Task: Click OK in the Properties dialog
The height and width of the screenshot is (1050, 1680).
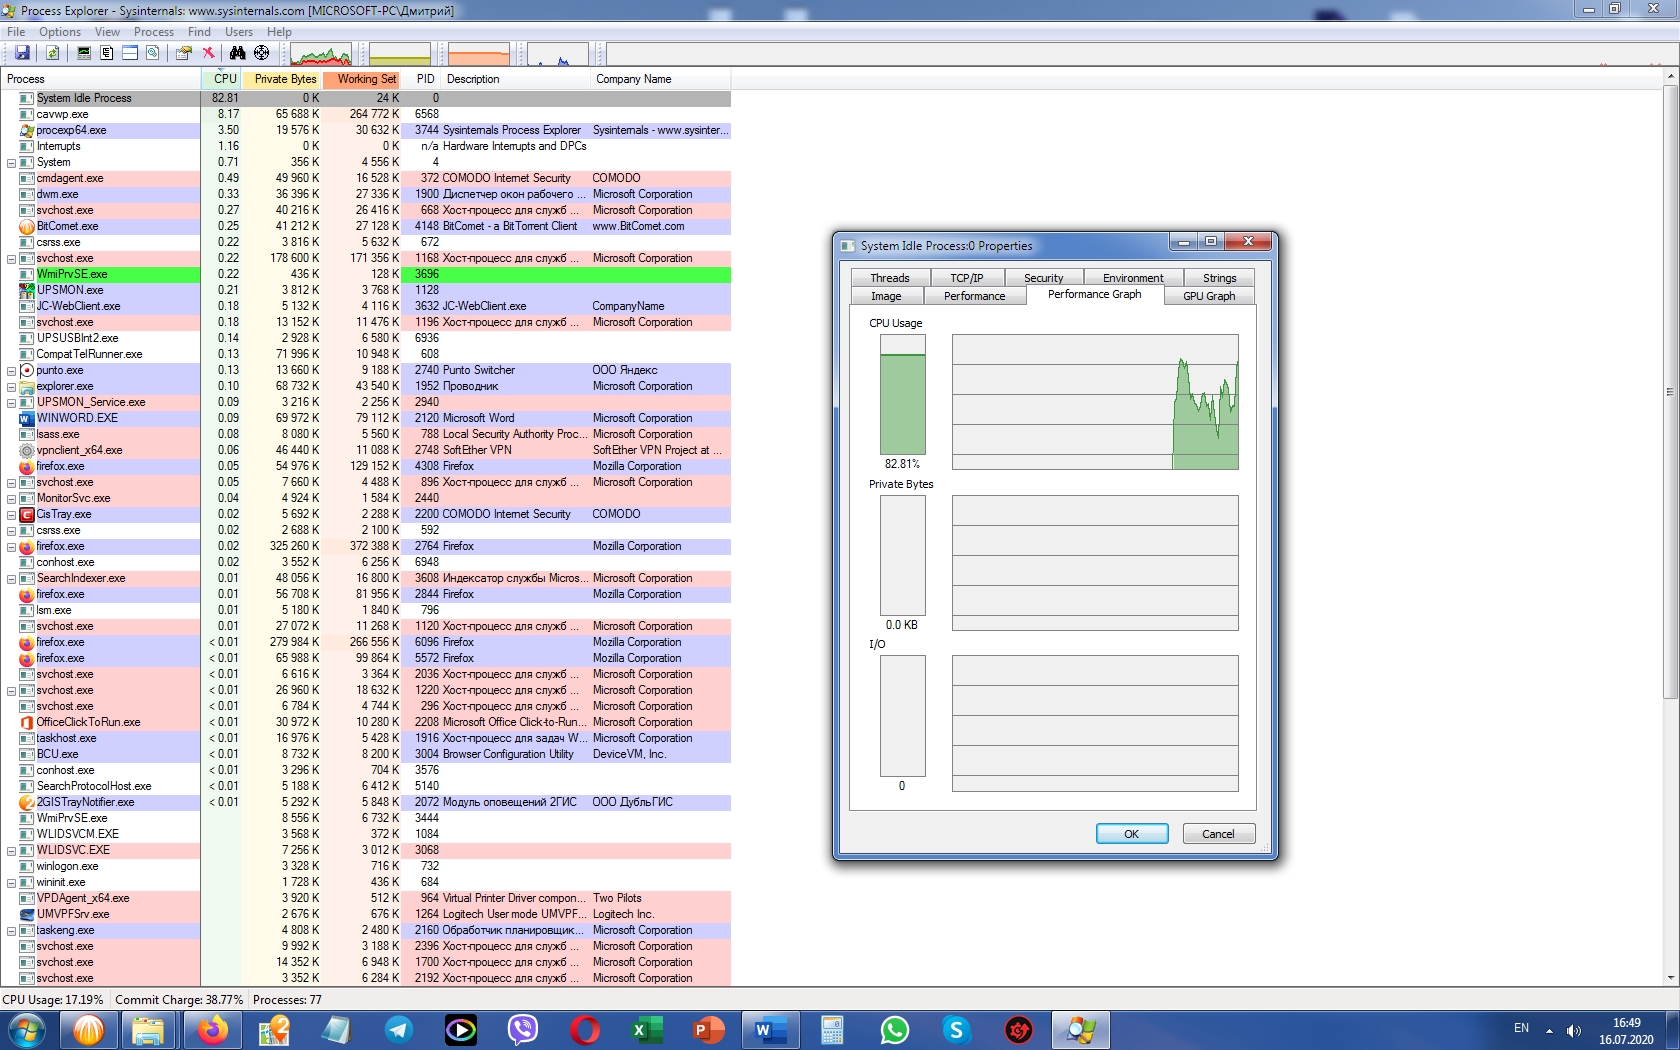Action: coord(1132,834)
